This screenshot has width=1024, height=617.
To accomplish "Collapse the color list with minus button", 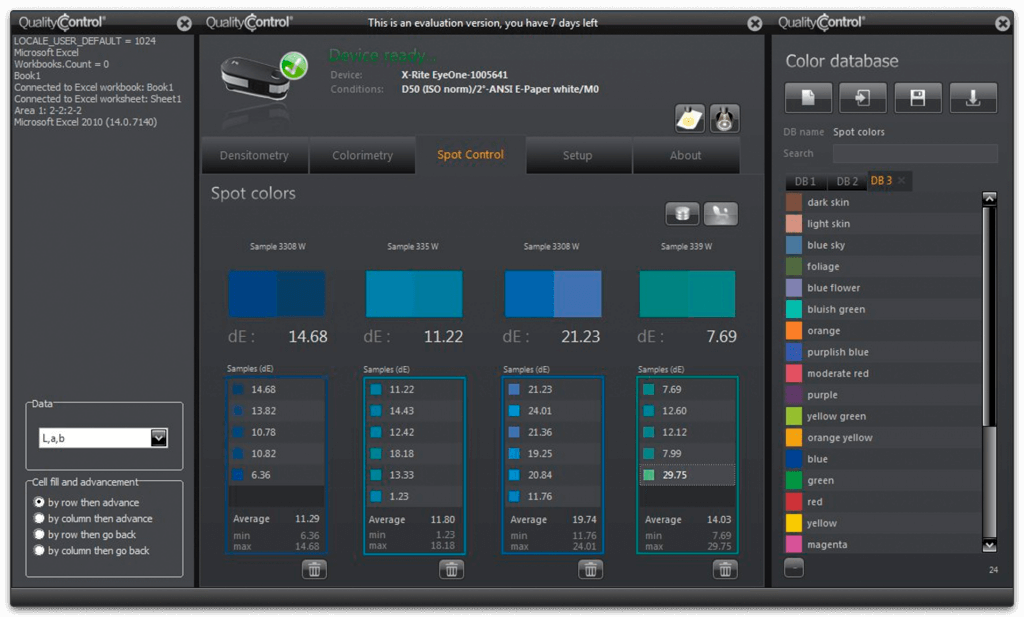I will (x=794, y=568).
